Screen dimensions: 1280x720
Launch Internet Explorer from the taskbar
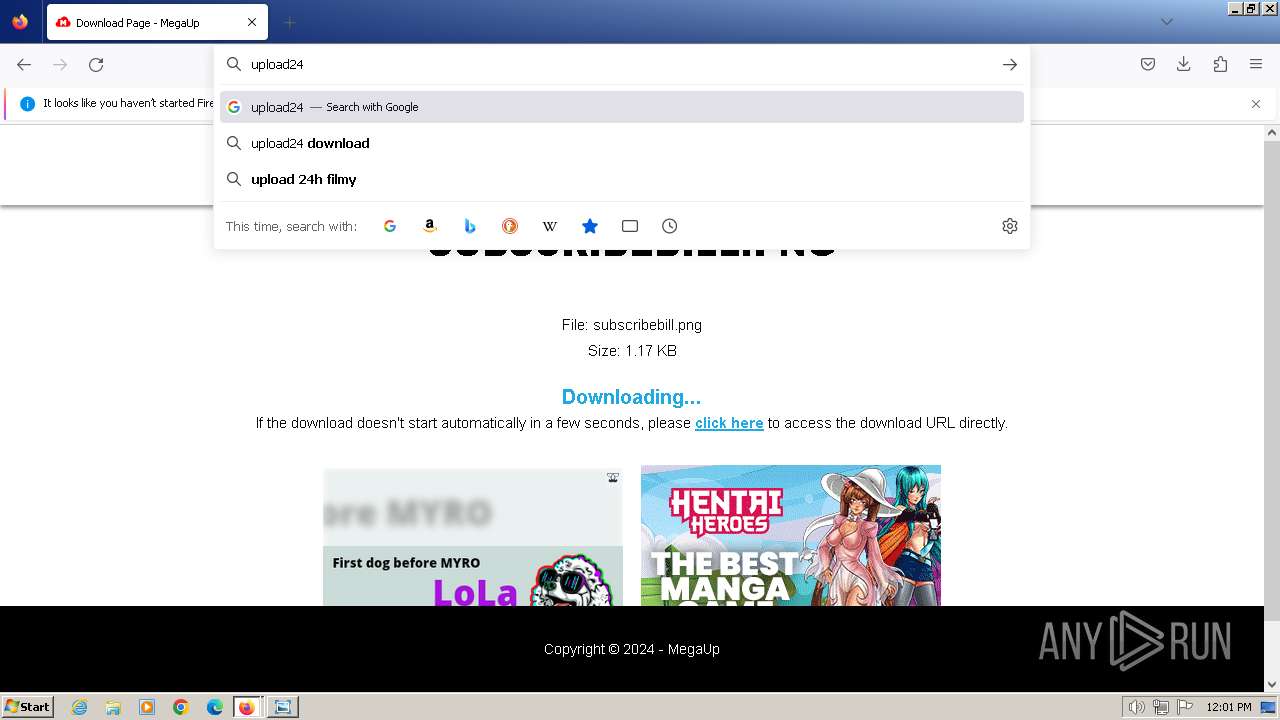[80, 707]
